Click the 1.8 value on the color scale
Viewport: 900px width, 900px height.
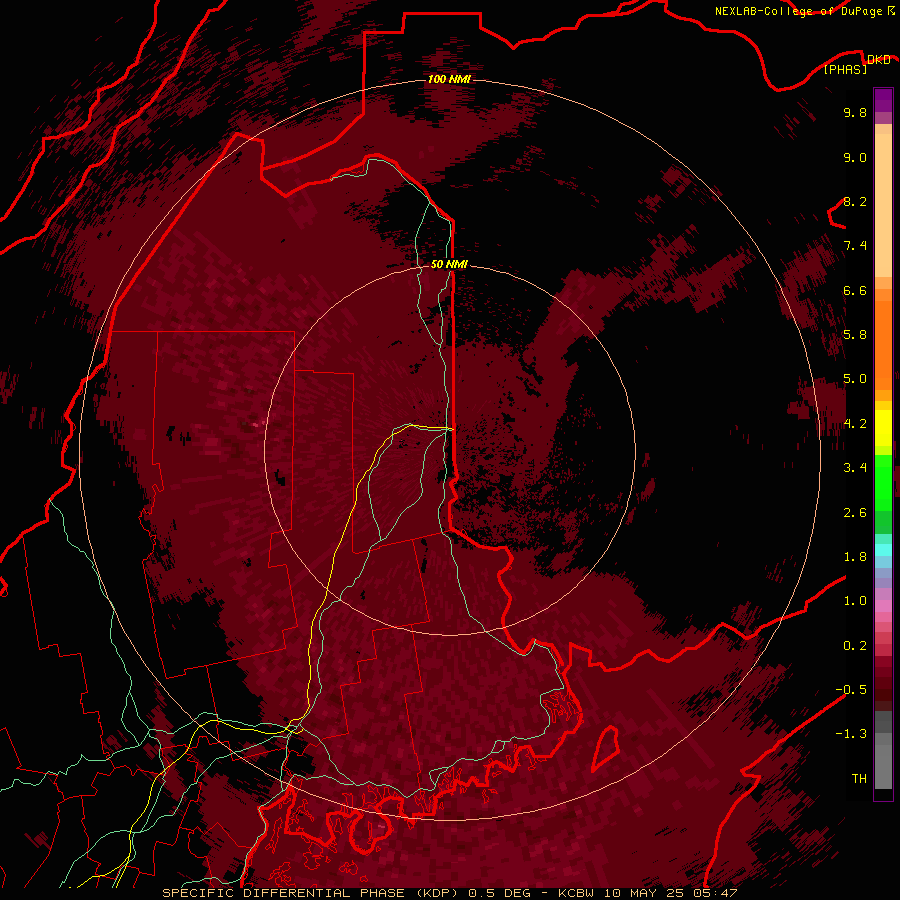pos(855,557)
